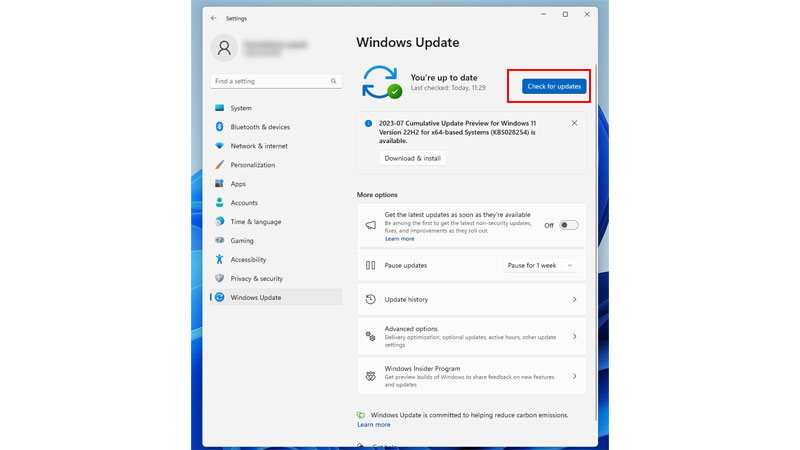The image size is (800, 450).
Task: Open Gaming settings label
Action: [242, 240]
